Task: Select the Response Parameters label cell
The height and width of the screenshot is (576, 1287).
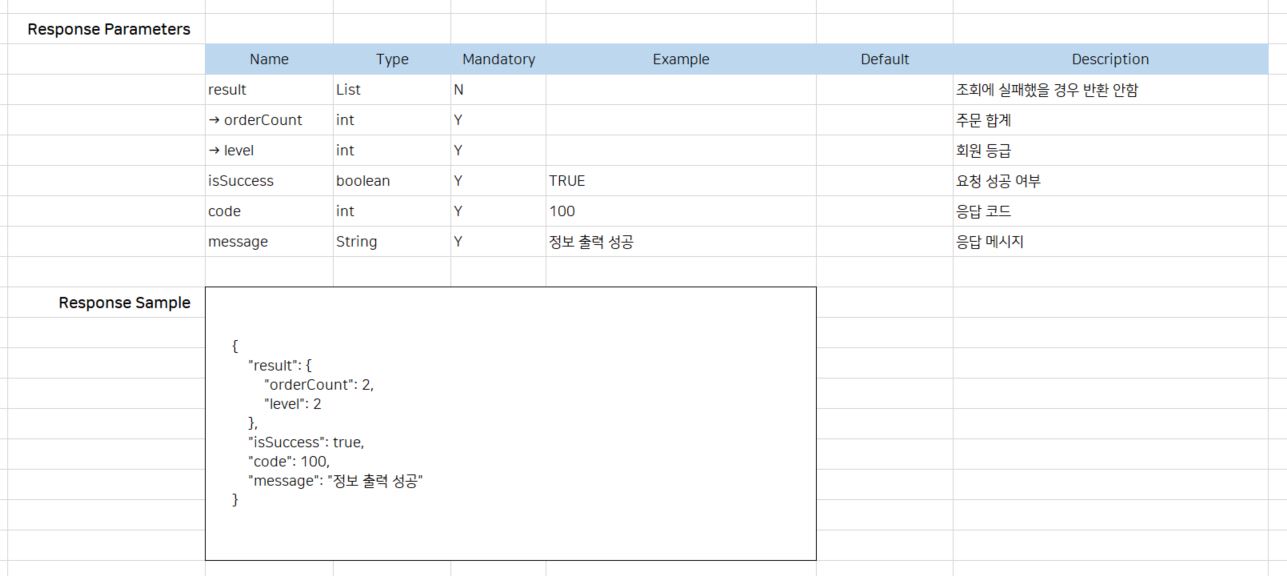Action: click(108, 29)
